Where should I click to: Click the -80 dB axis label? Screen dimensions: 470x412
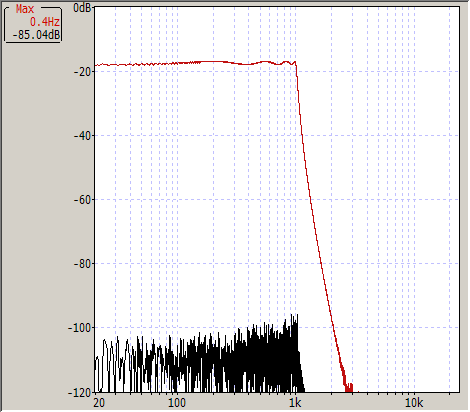point(82,264)
